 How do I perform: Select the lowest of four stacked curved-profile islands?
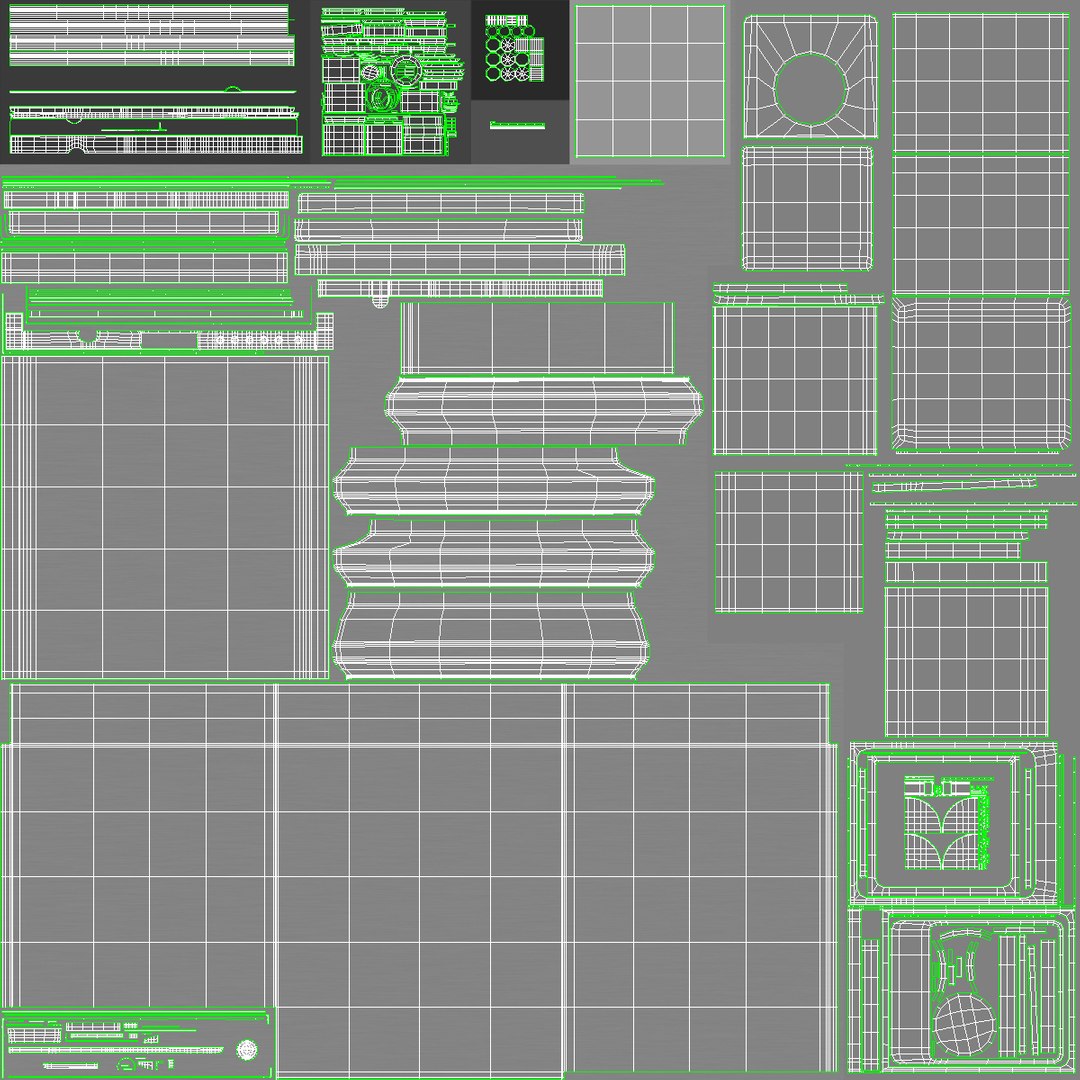pyautogui.click(x=490, y=634)
